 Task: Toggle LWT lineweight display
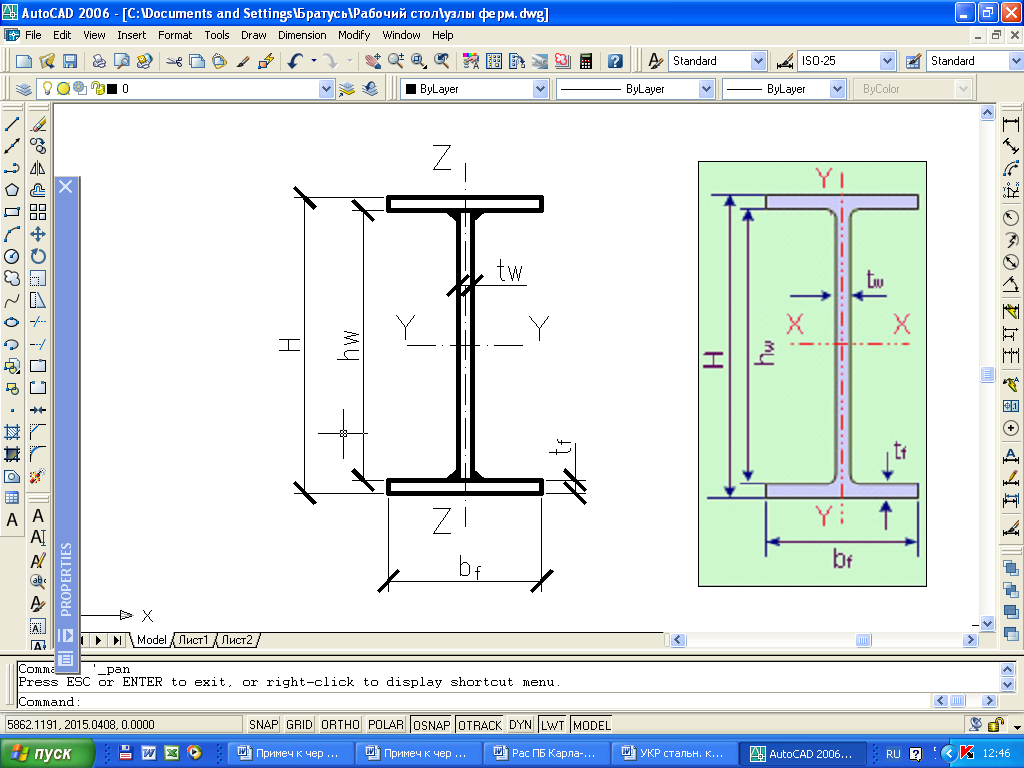[552, 725]
